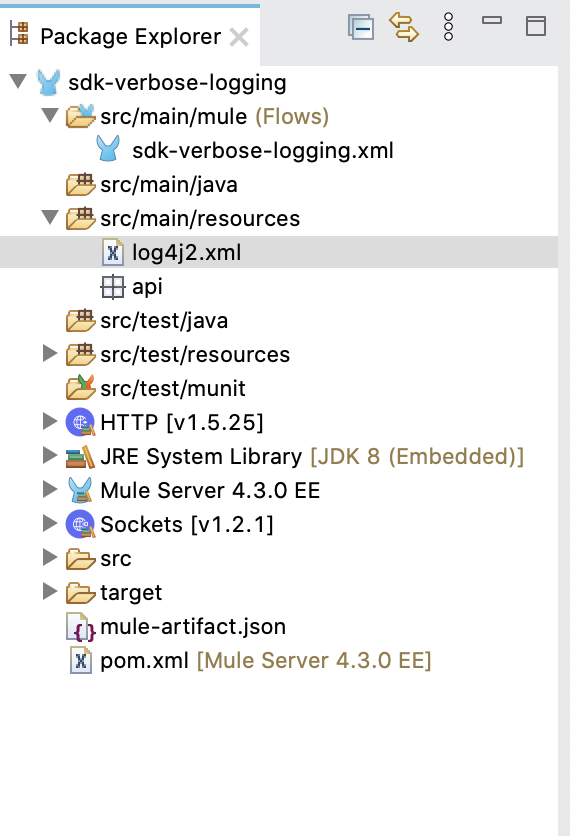Screen dimensions: 570x836
Task: Toggle Link with Editor icon
Action: point(404,27)
